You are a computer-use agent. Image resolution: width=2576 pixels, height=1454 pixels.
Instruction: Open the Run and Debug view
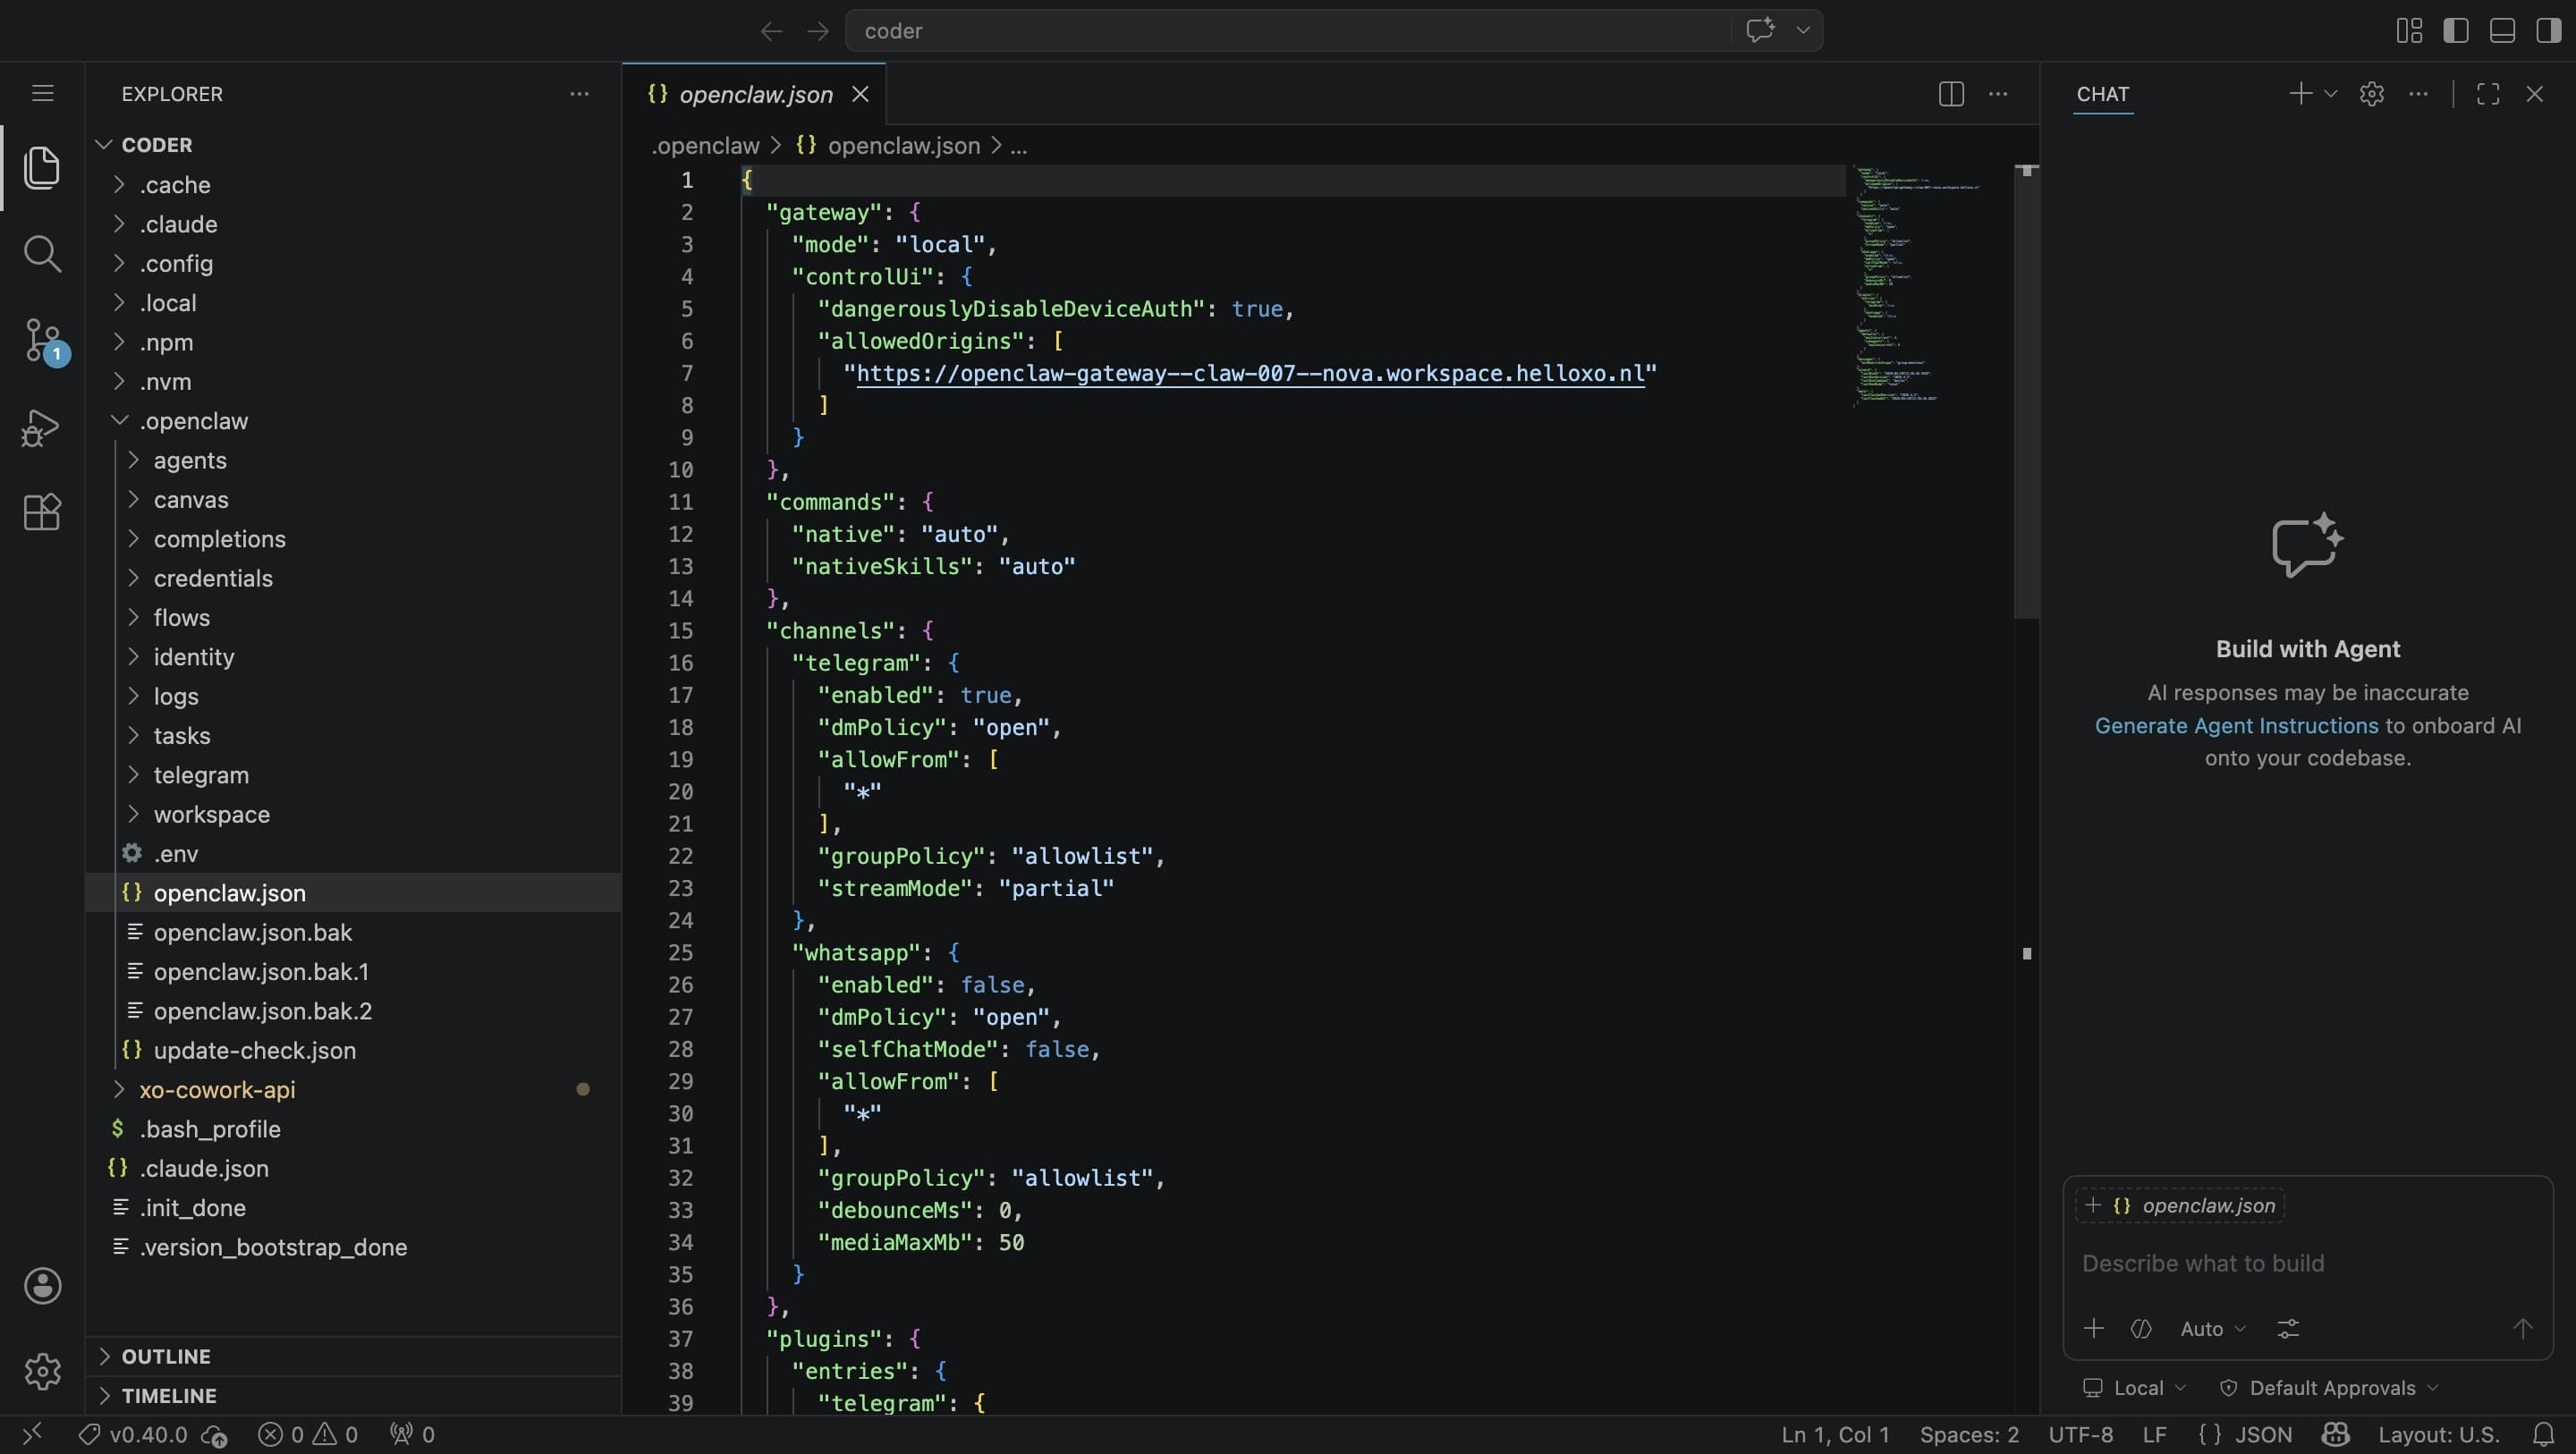tap(42, 428)
